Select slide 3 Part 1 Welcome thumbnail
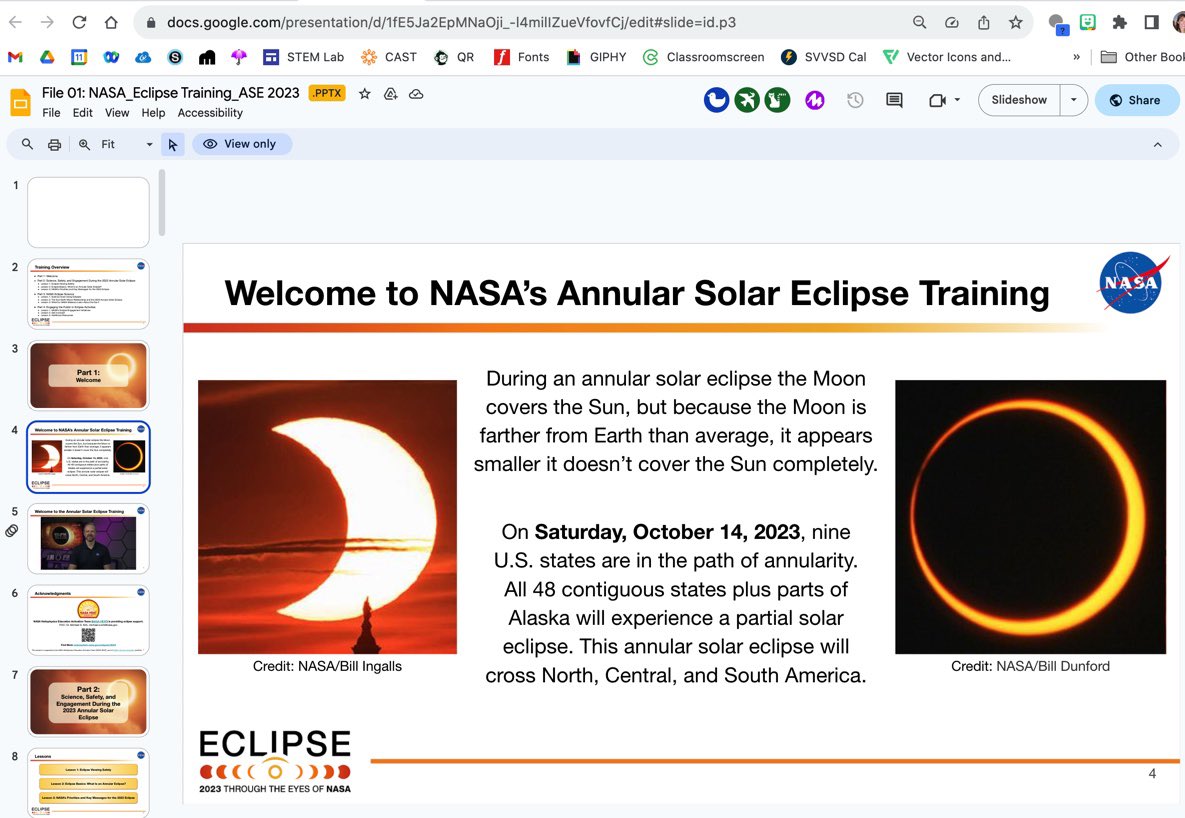The height and width of the screenshot is (818, 1185). (x=88, y=375)
